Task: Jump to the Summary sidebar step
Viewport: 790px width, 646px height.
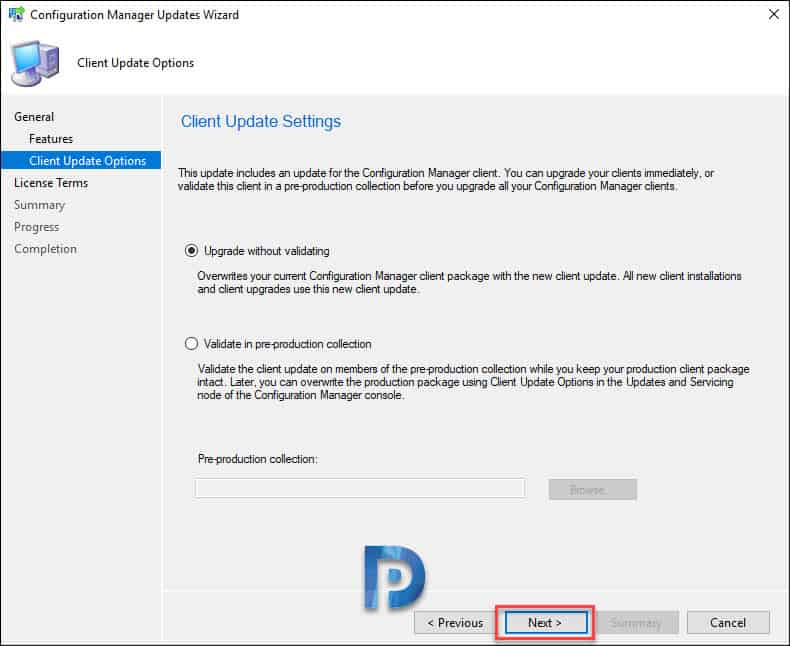Action: click(x=39, y=205)
